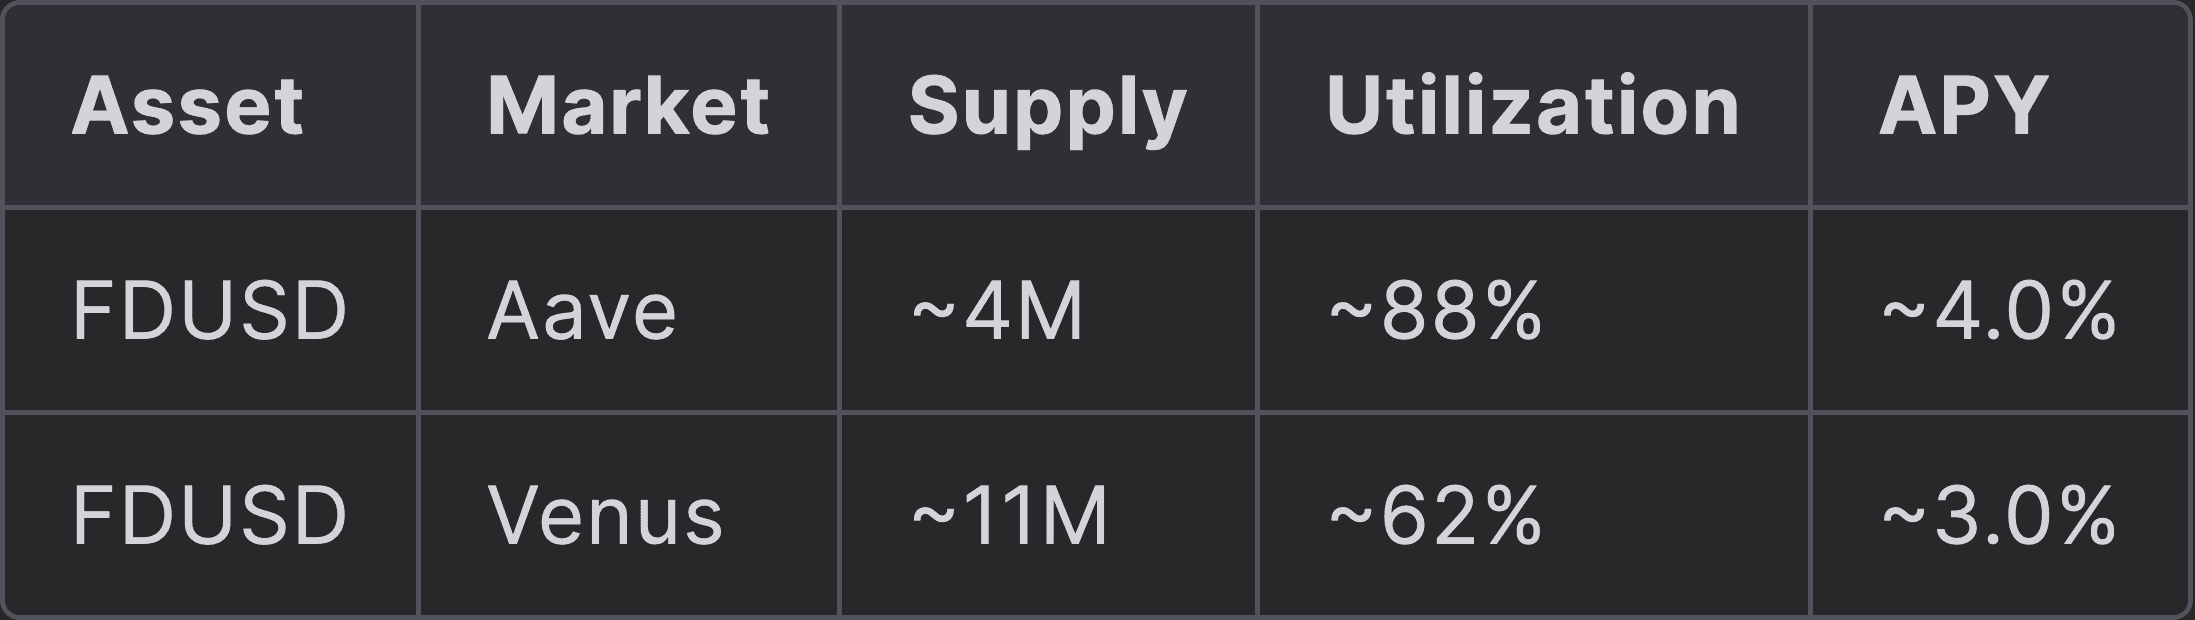Click the FDUSD cell in Venus row
Image resolution: width=2195 pixels, height=620 pixels.
[209, 516]
